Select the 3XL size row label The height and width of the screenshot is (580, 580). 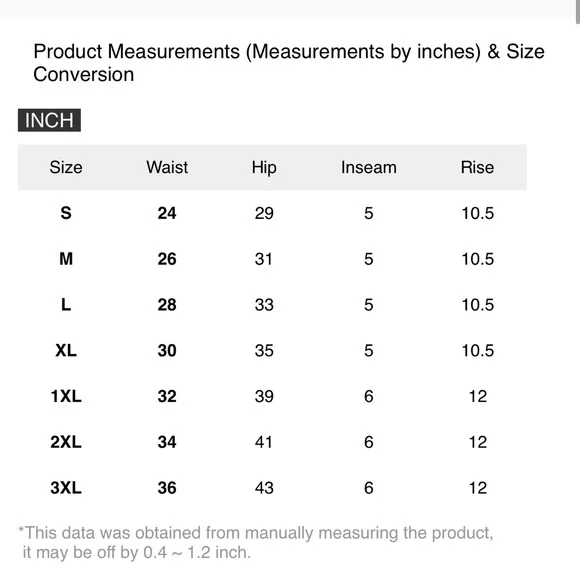pos(66,488)
